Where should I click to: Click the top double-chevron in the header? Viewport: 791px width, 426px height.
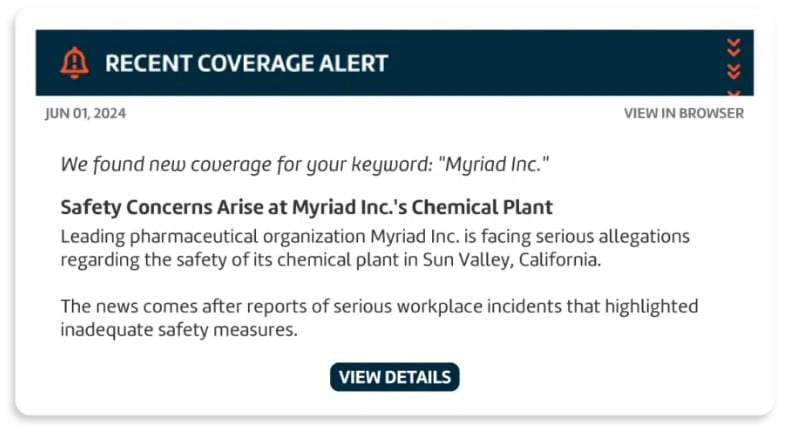pyautogui.click(x=734, y=46)
